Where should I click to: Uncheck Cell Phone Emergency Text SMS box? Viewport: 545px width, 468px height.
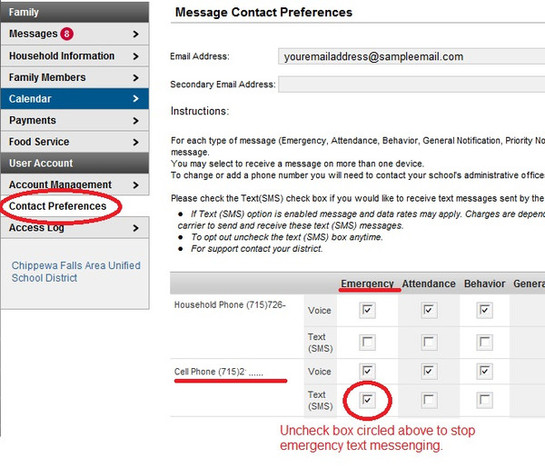pos(367,400)
